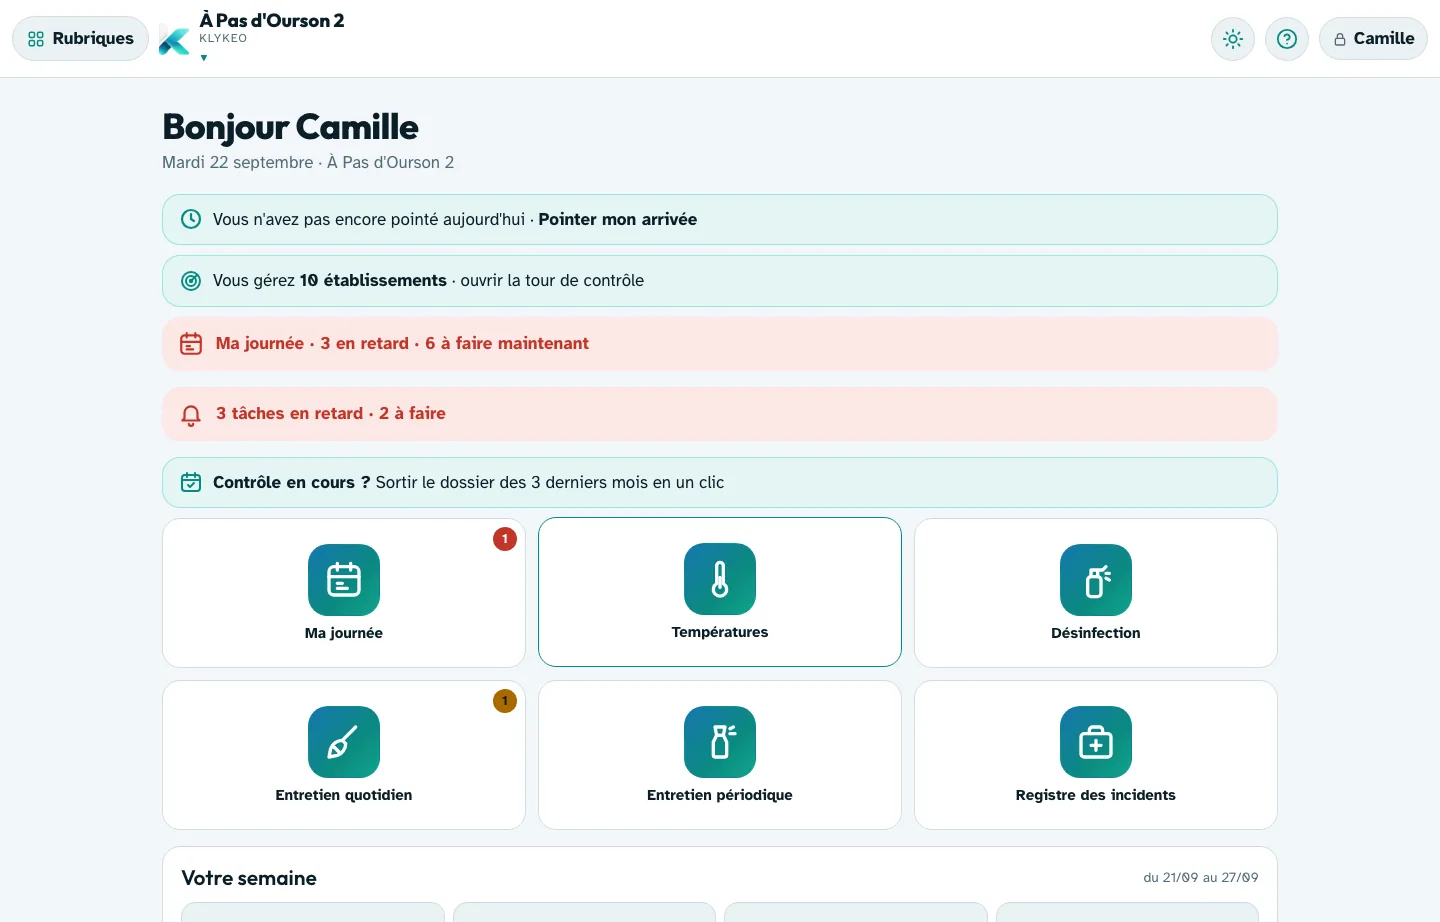
Task: Click the calendar-check icon in Contrôle en cours banner
Action: (191, 483)
